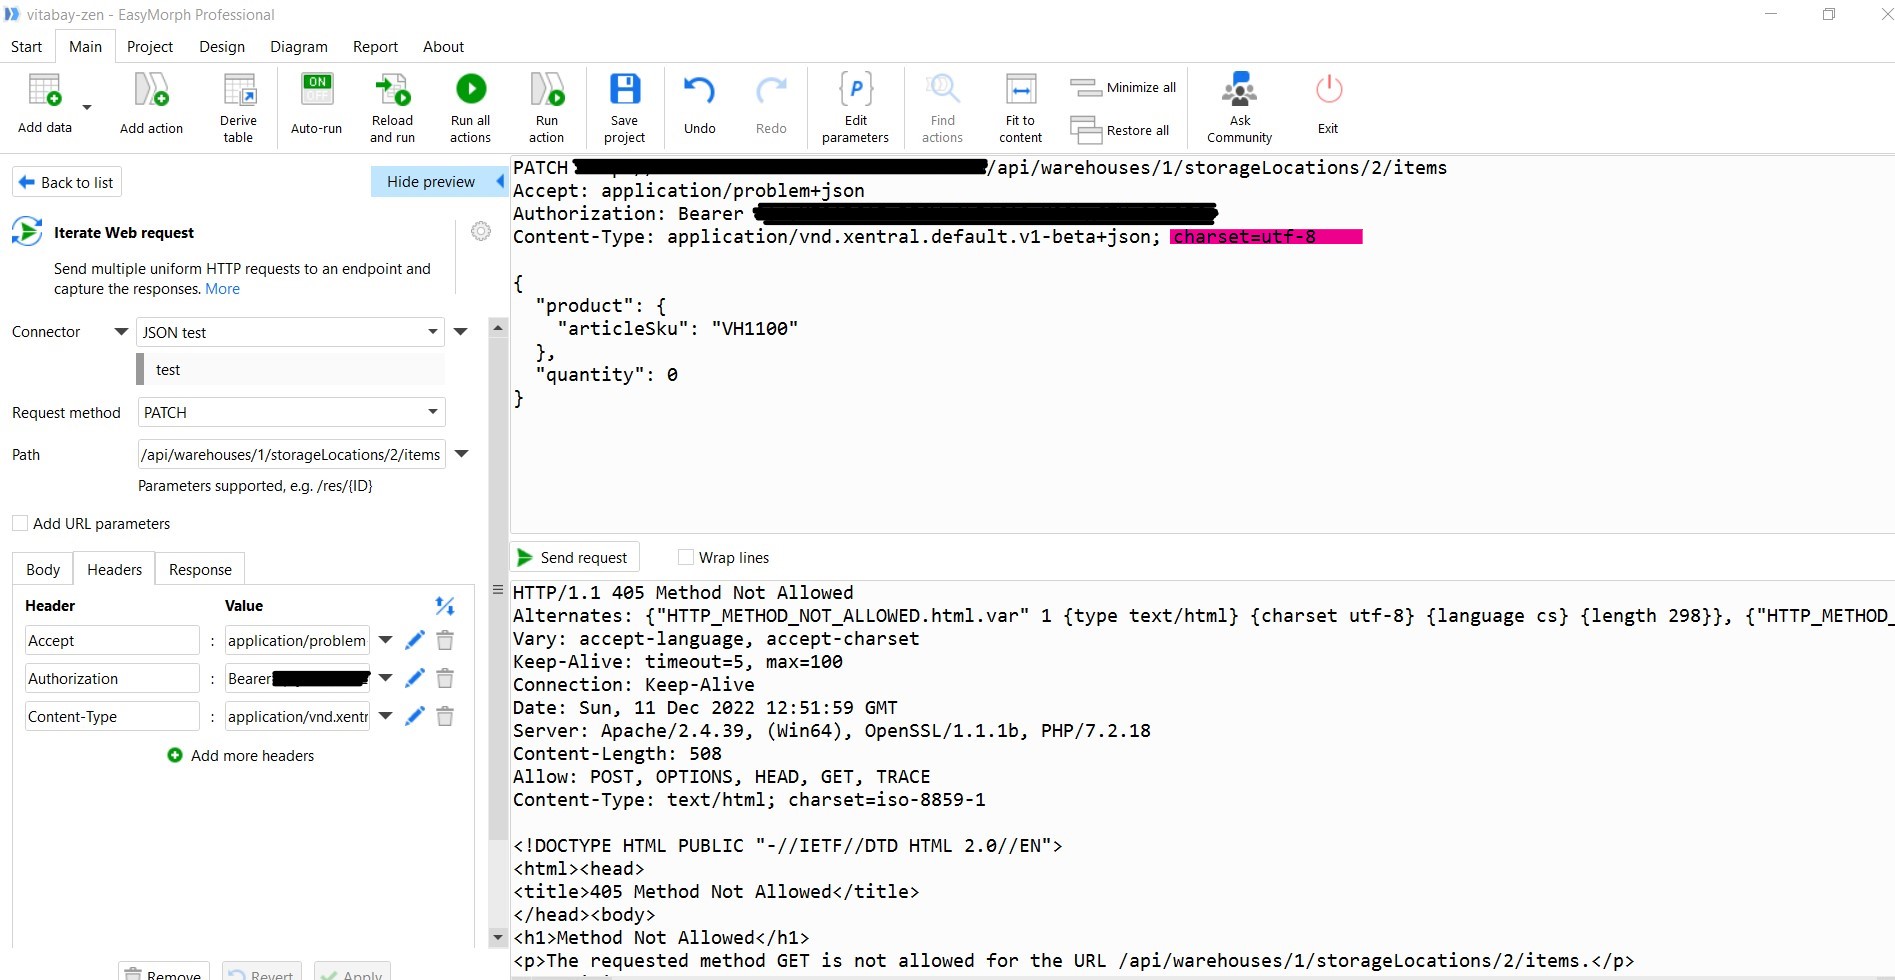Edit the Accept header value pencil

coord(415,640)
